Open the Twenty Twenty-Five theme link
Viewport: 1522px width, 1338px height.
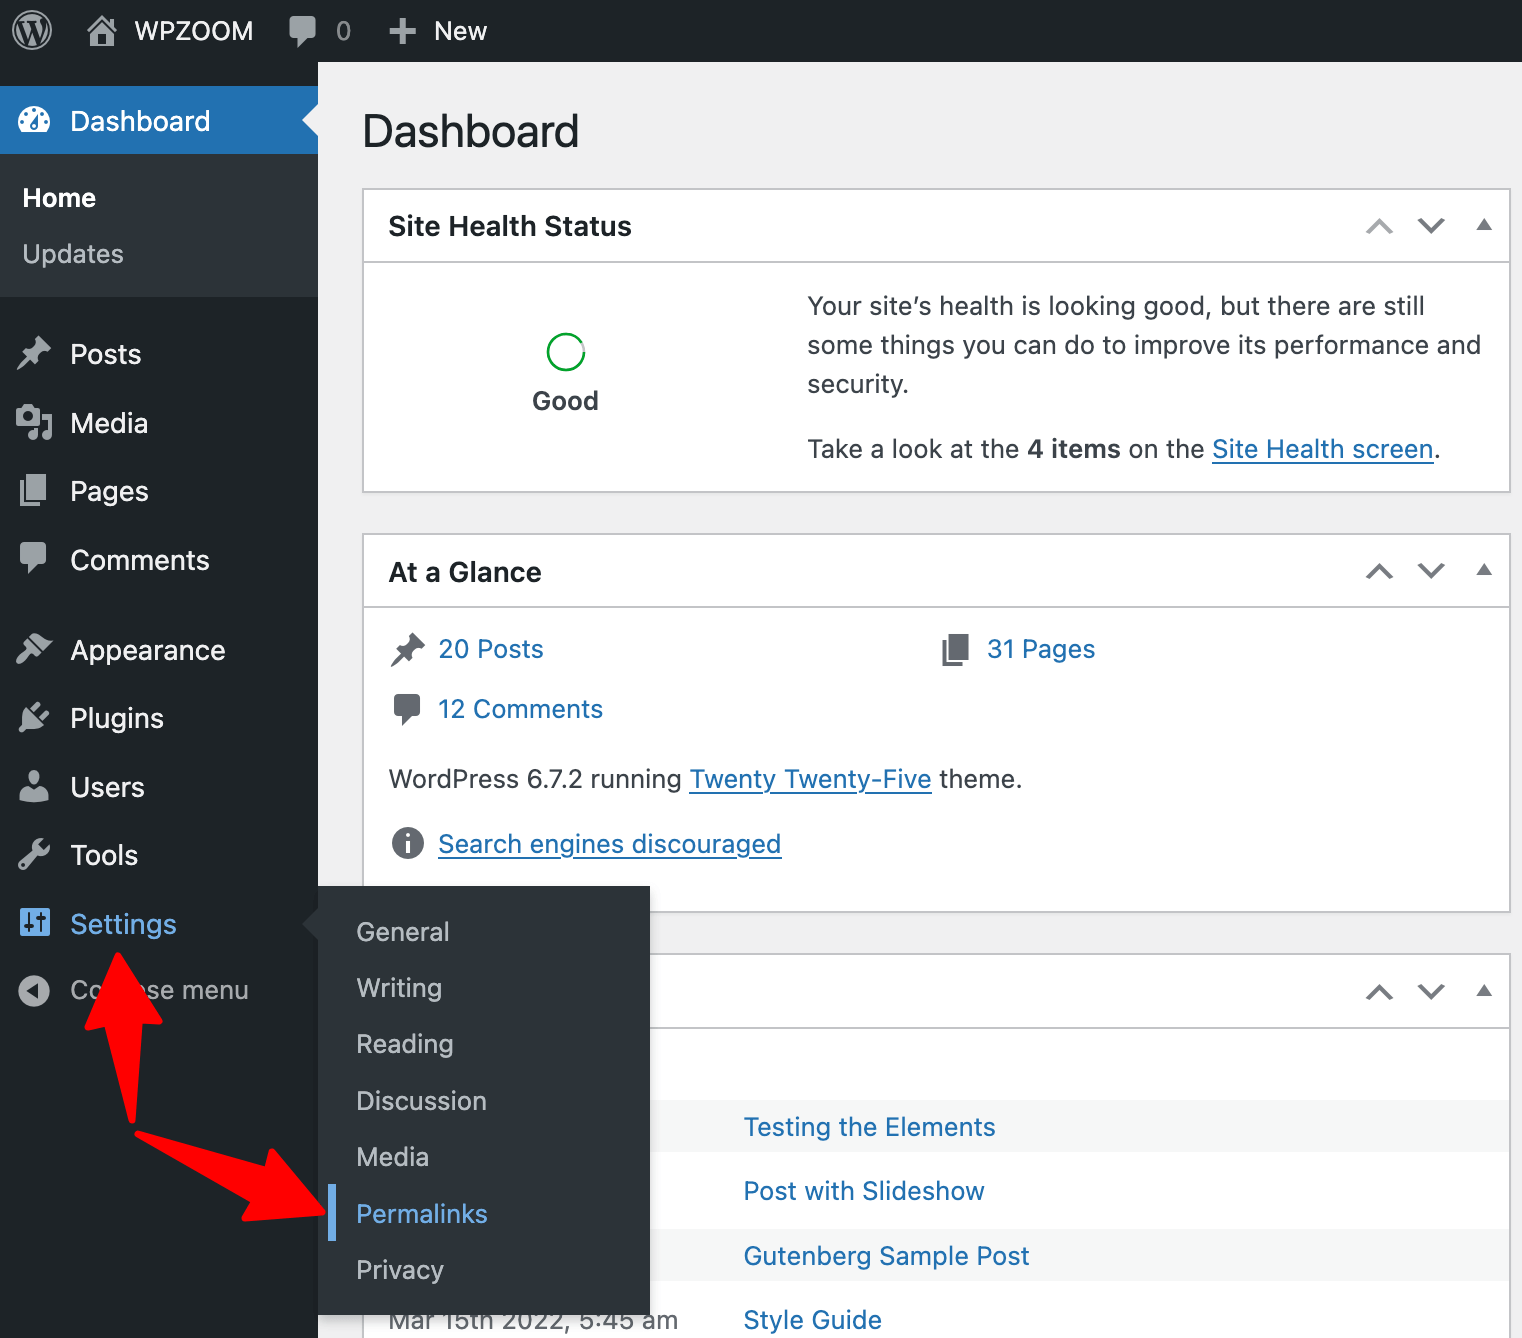[x=810, y=779]
